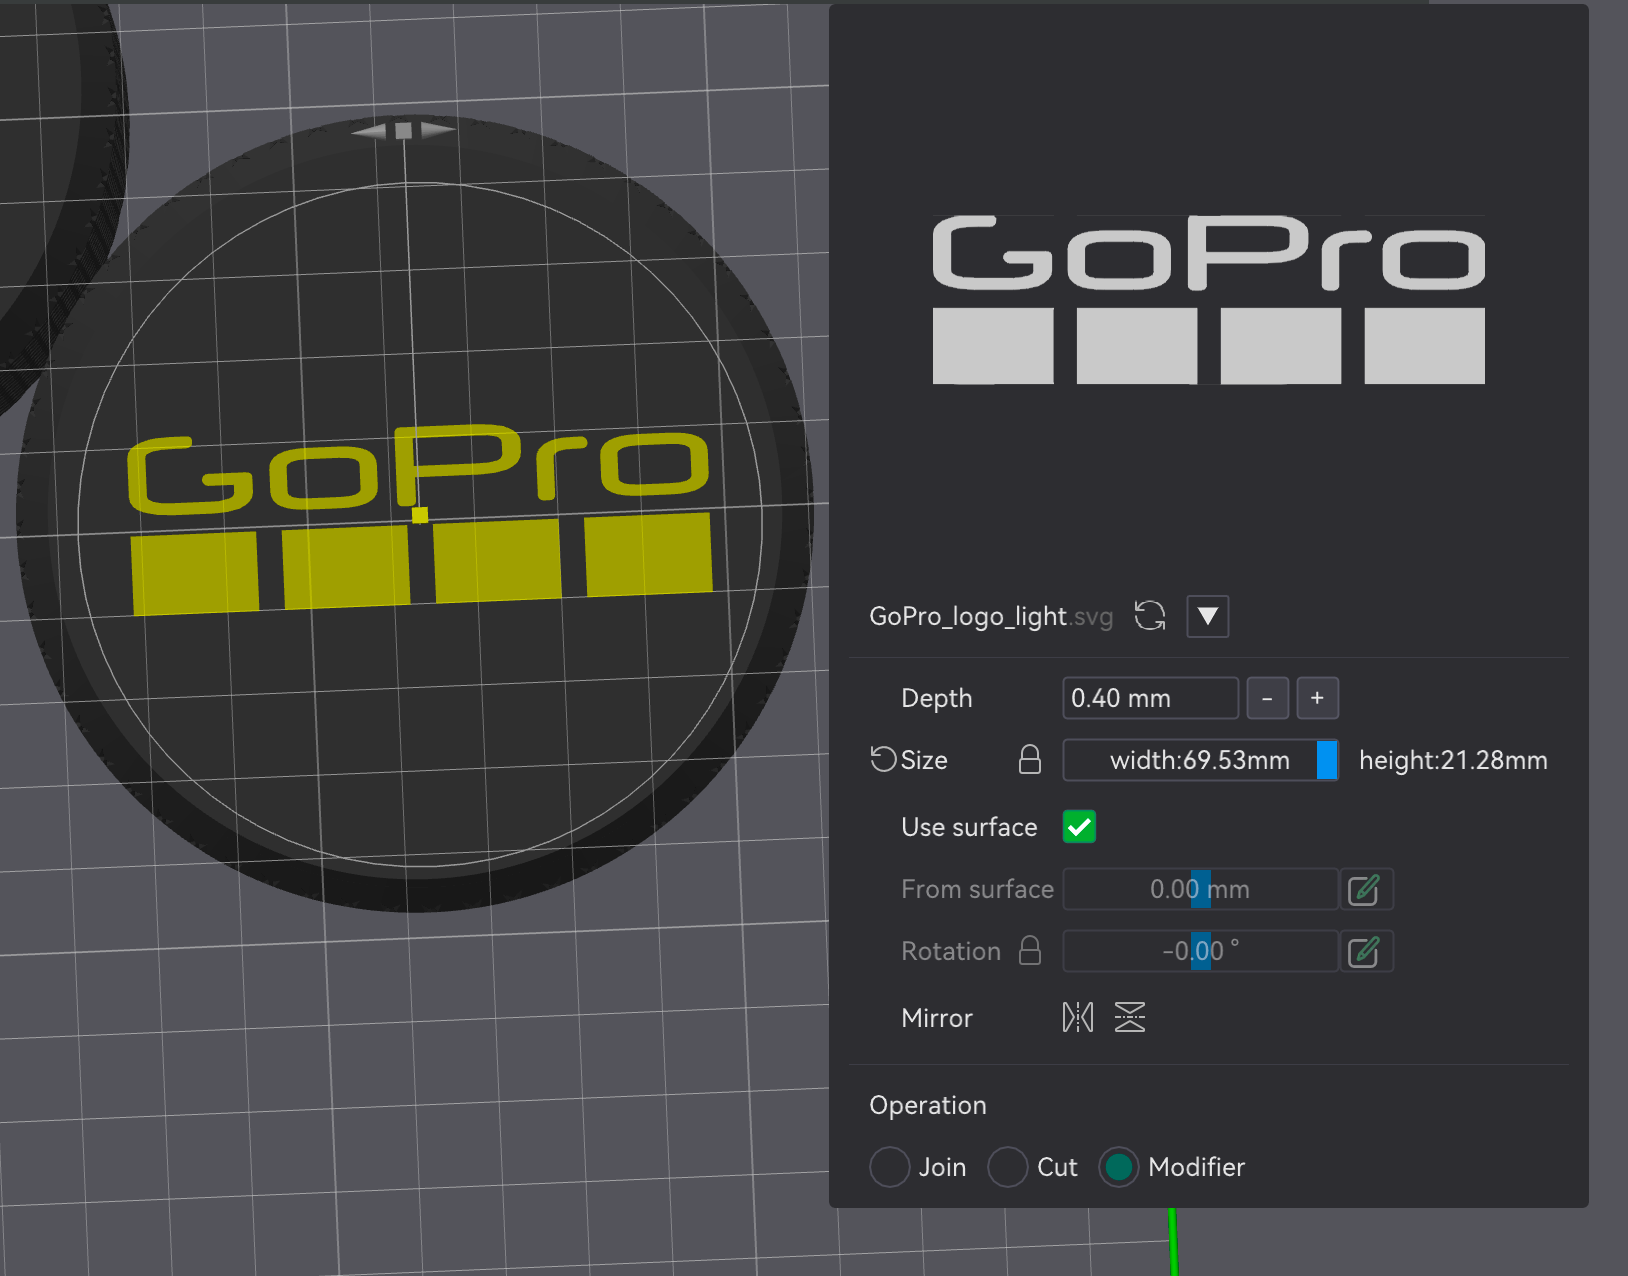Image resolution: width=1628 pixels, height=1276 pixels.
Task: Mirror the SVG vertically
Action: pyautogui.click(x=1130, y=1018)
